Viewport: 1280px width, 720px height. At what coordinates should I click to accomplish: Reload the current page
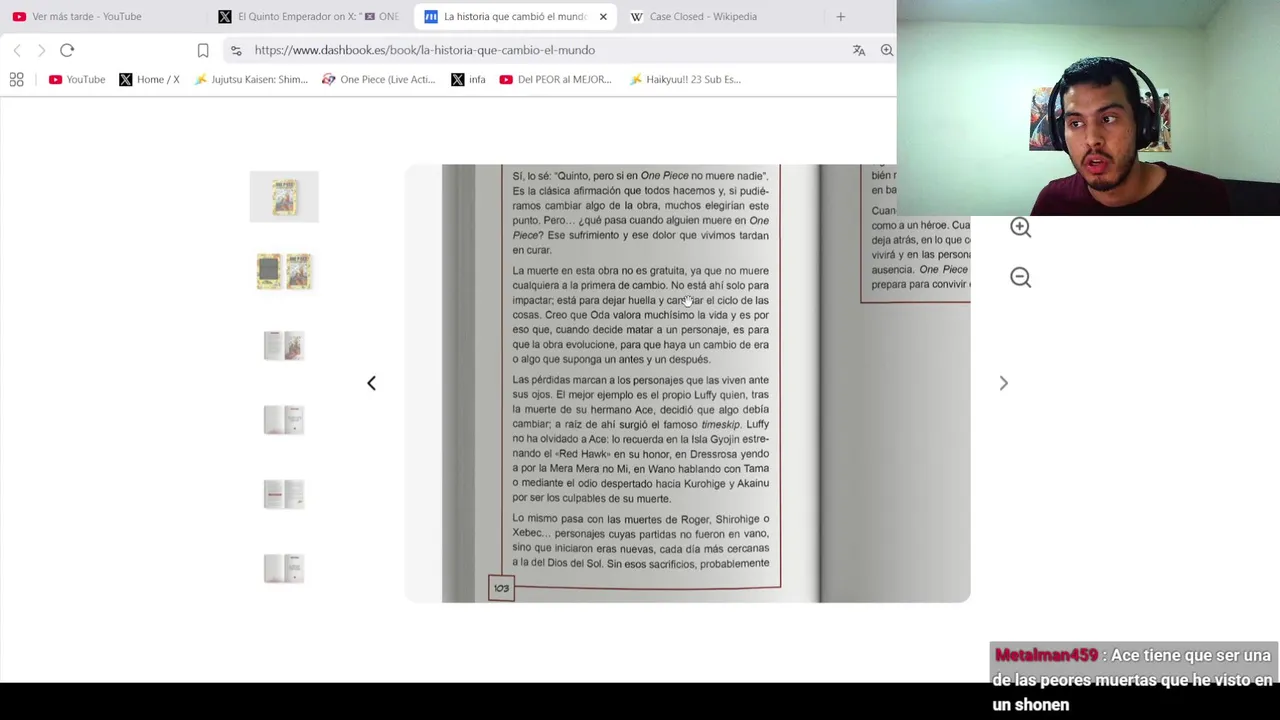[67, 50]
